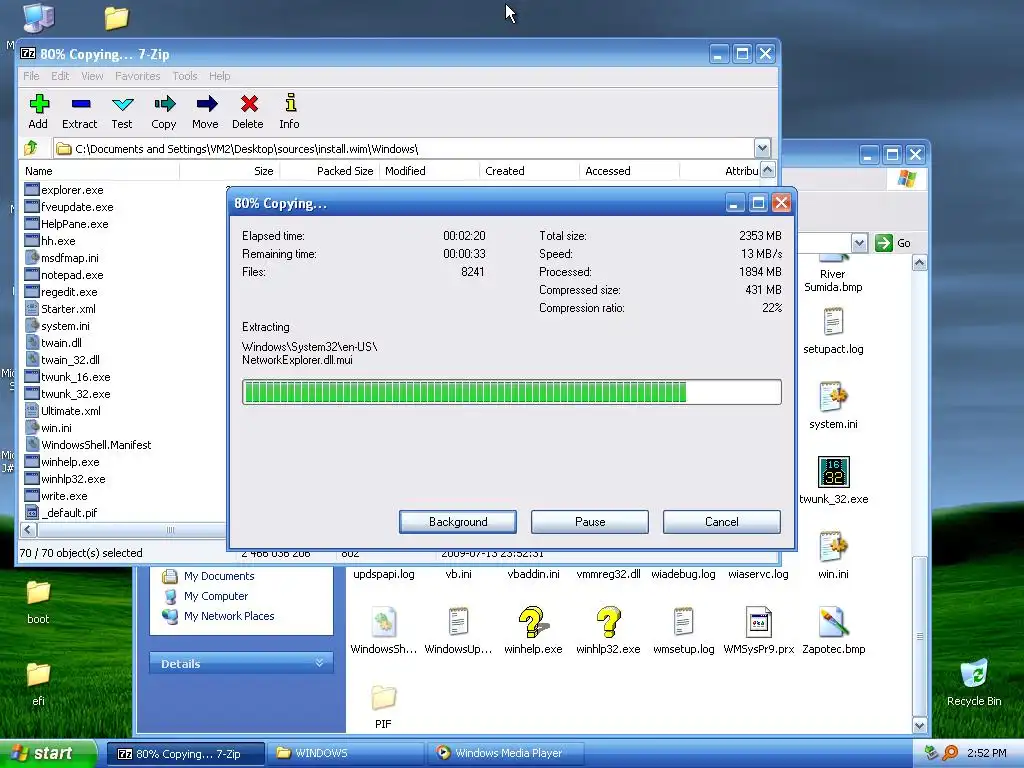
Task: Open the 7-Zip path dropdown
Action: tap(762, 148)
